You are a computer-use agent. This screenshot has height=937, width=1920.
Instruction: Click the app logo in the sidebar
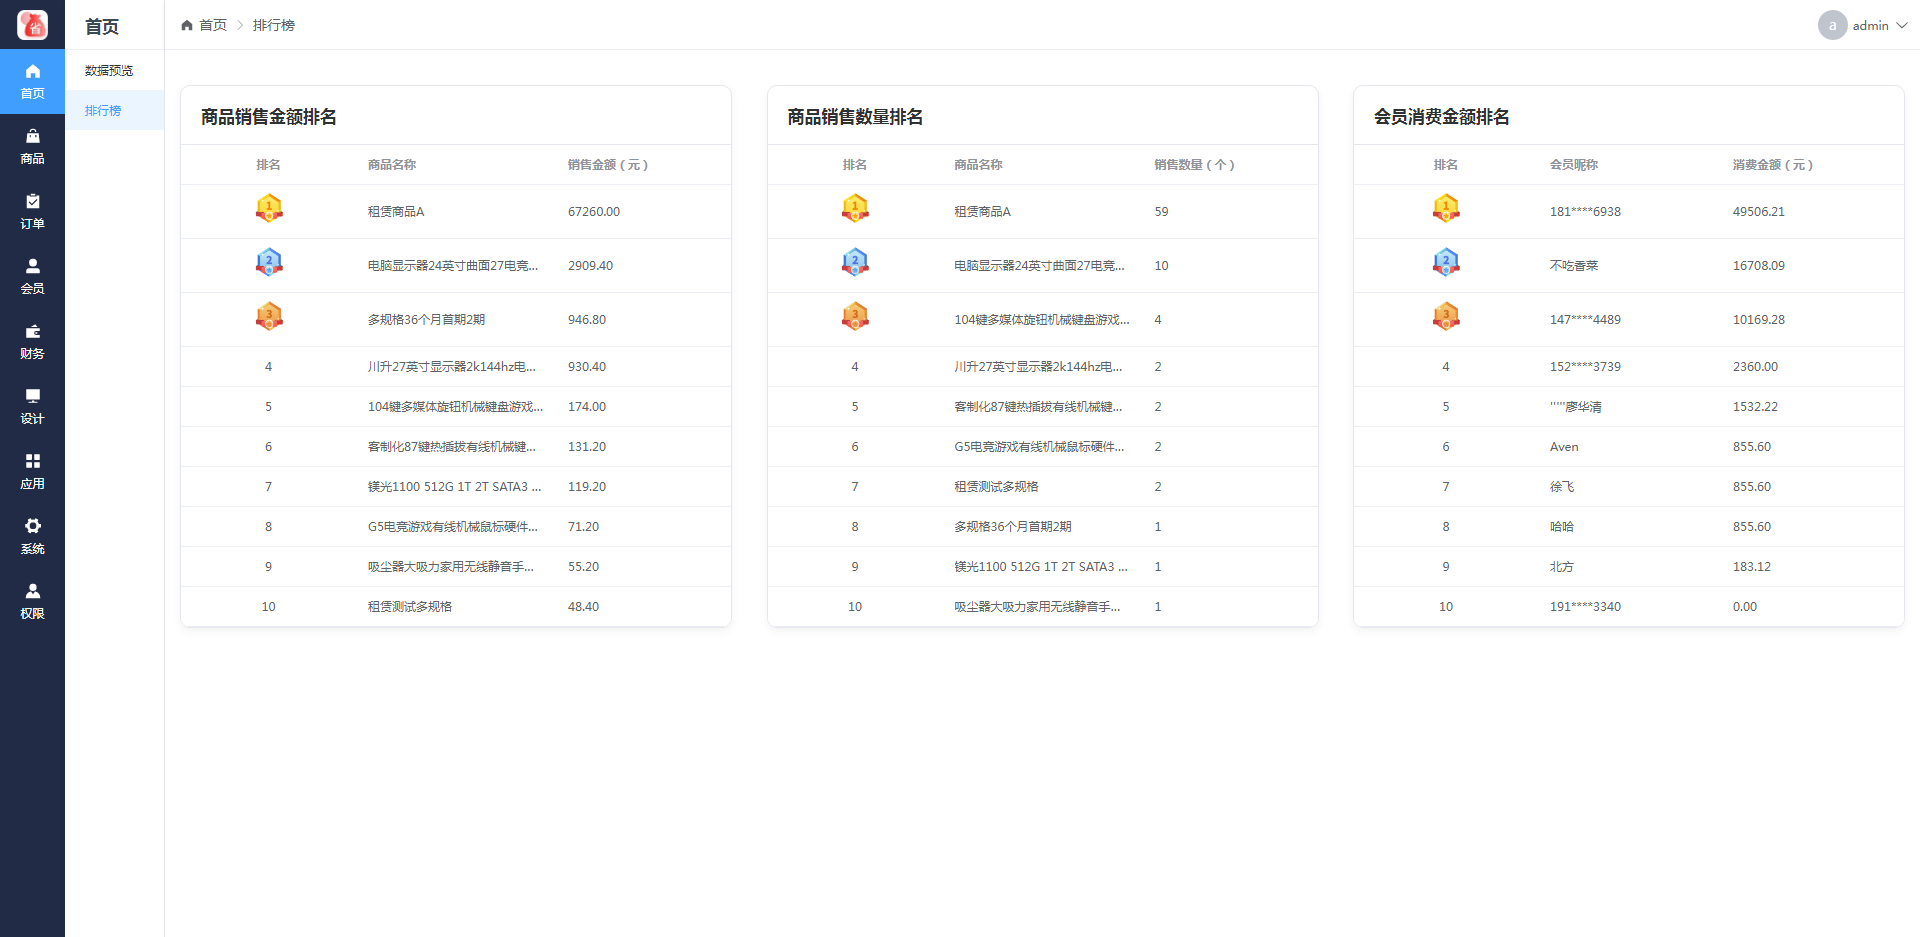coord(32,25)
